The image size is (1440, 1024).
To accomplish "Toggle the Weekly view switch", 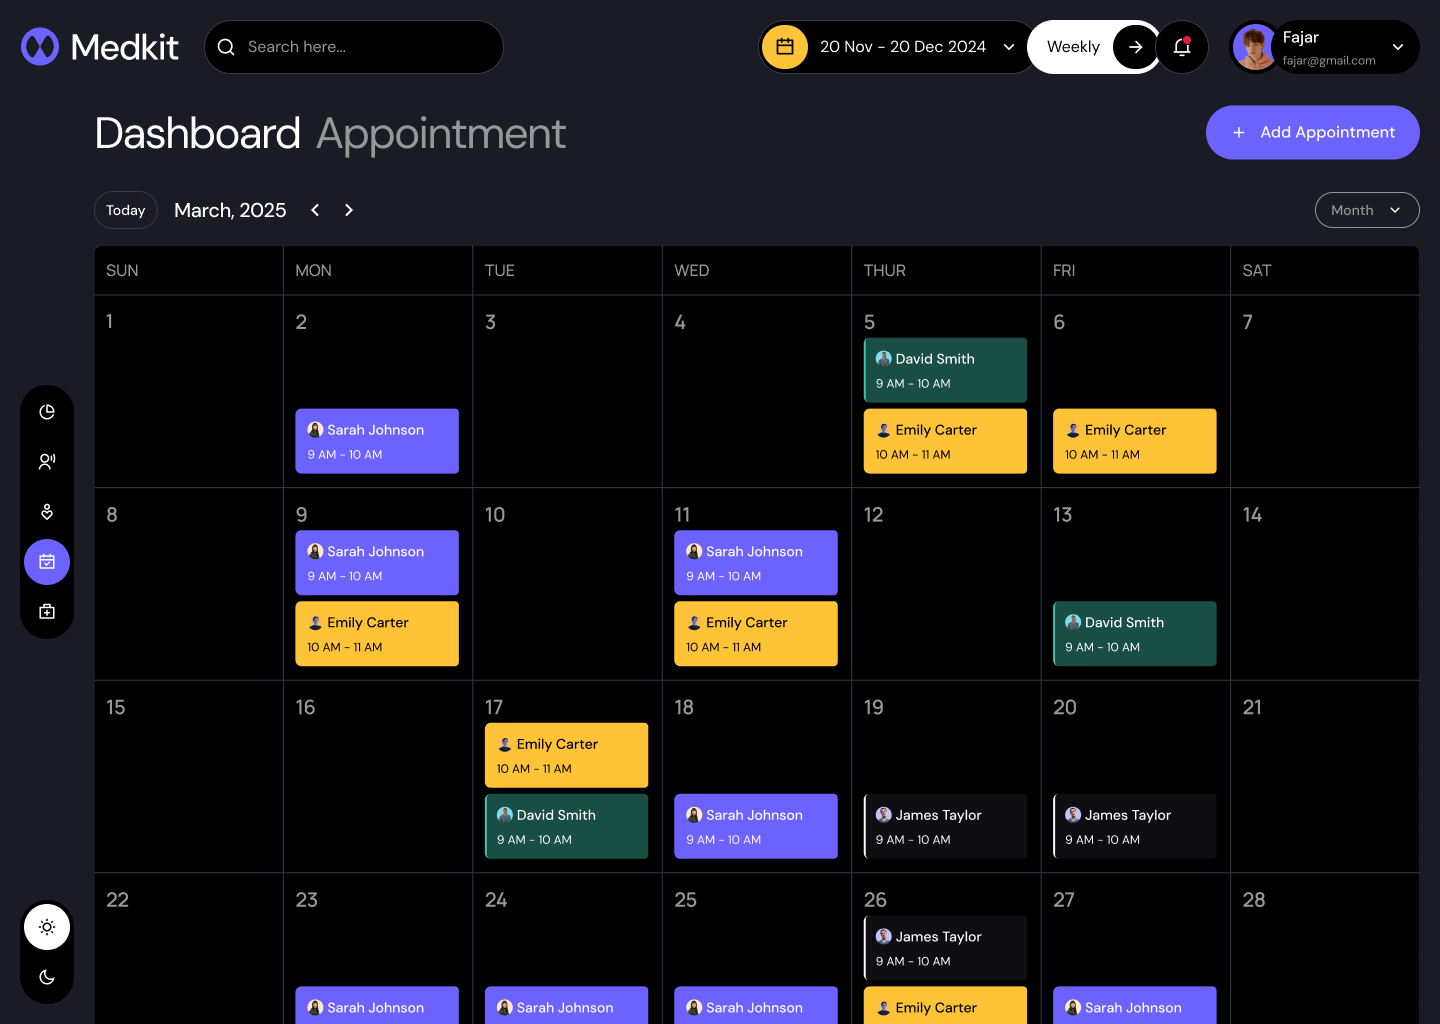I will 1073,46.
